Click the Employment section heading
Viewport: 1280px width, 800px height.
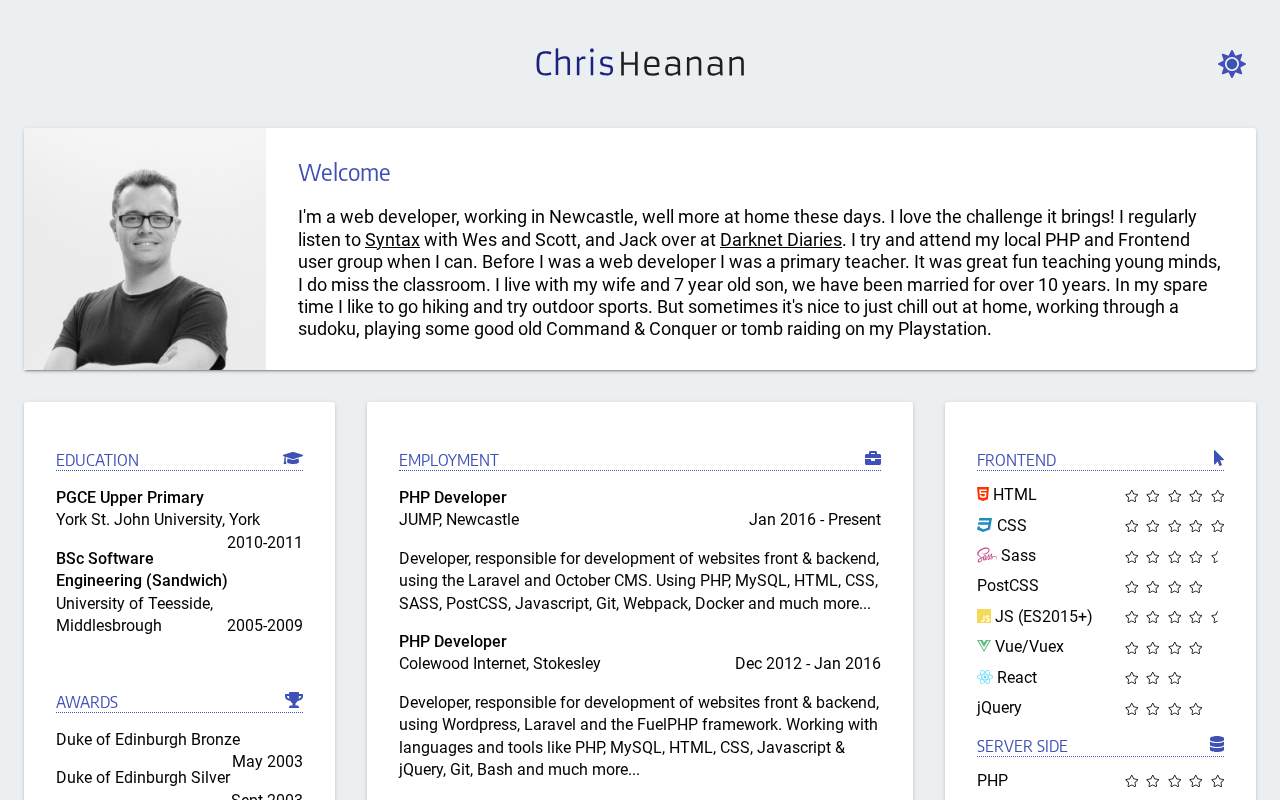[449, 460]
